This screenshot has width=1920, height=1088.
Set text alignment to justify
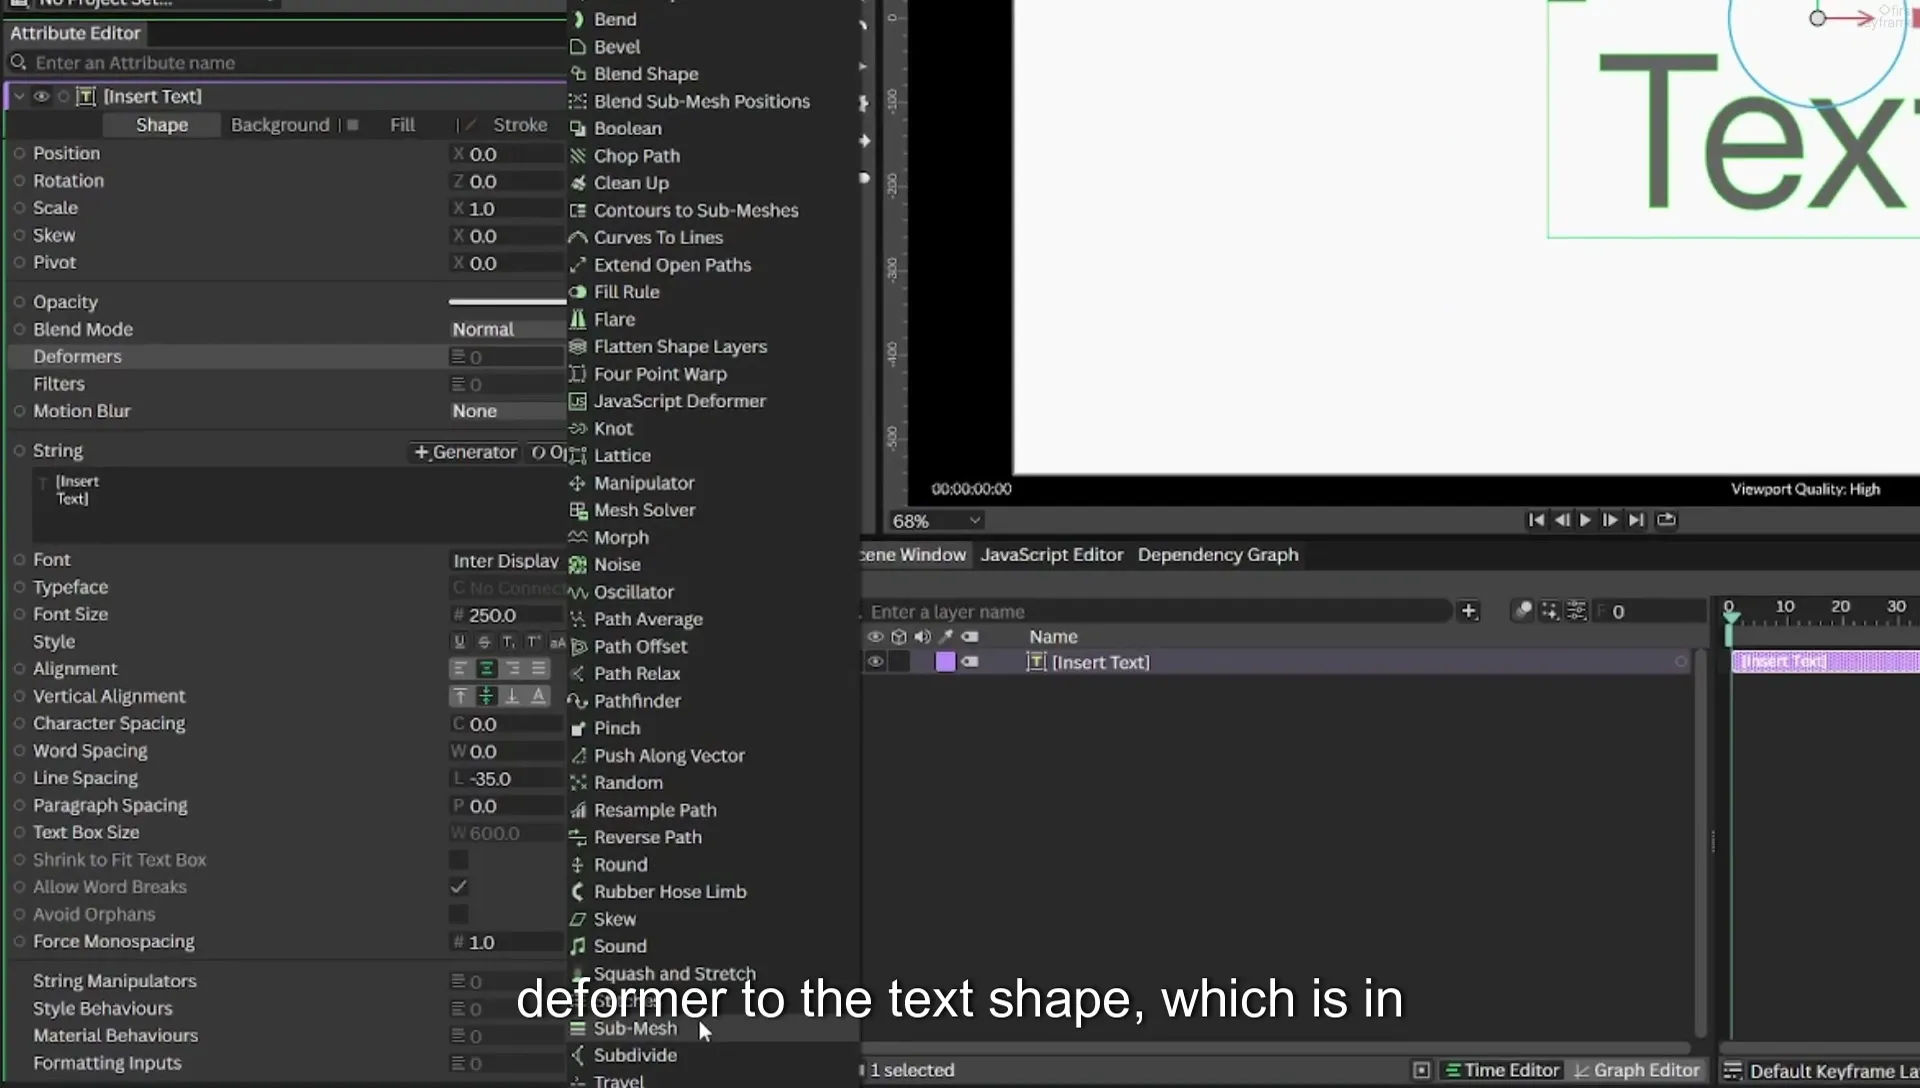pos(538,669)
